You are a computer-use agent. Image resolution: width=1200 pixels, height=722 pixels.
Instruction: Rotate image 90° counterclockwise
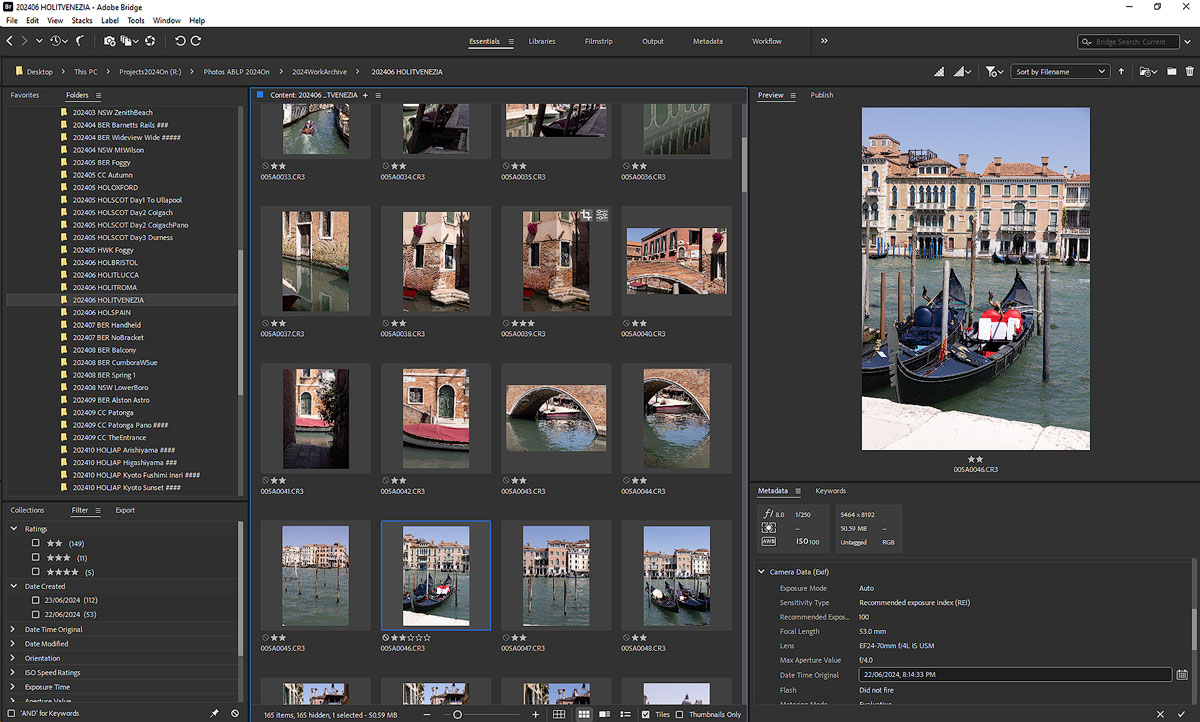click(180, 41)
